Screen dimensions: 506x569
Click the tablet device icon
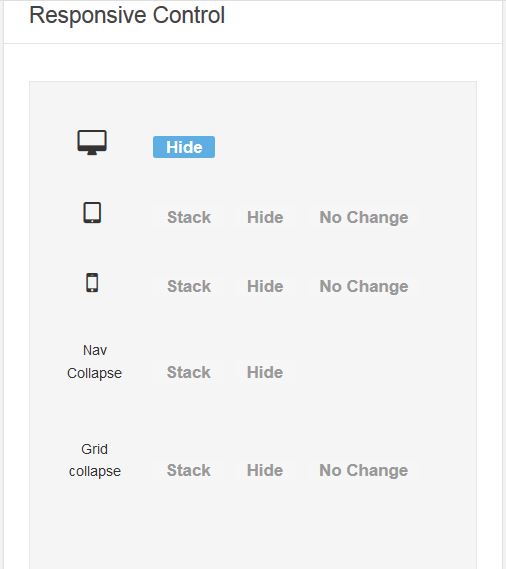[x=92, y=213]
